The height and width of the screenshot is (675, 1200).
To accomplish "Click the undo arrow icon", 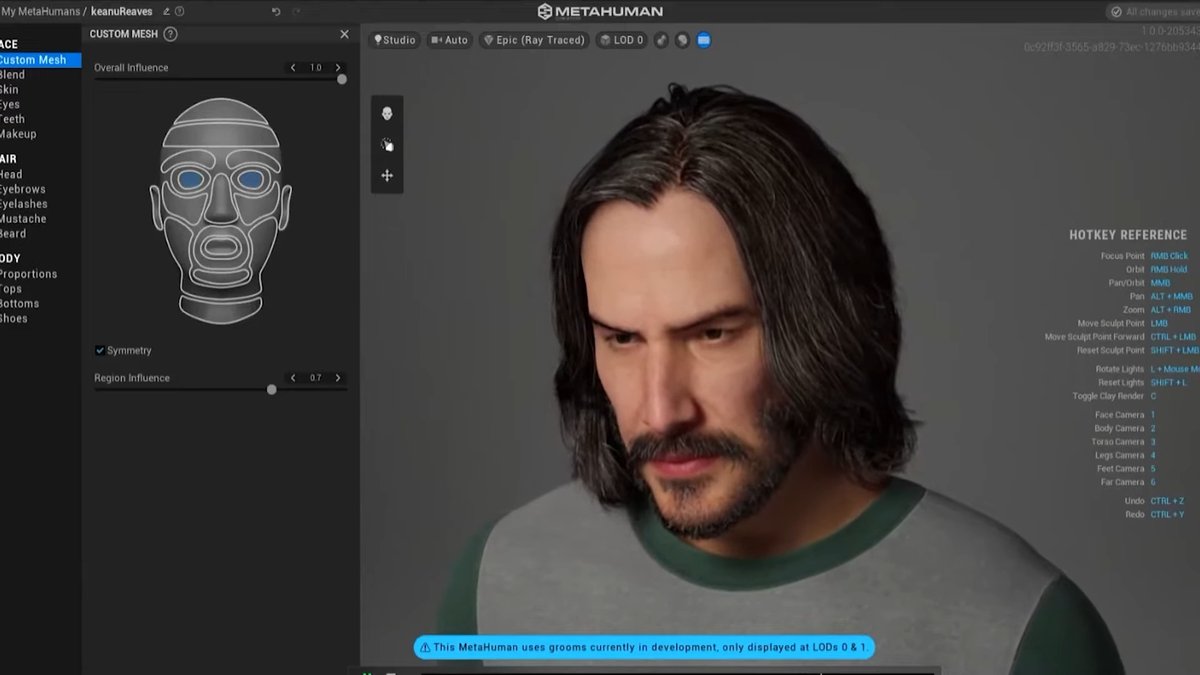I will (x=276, y=12).
